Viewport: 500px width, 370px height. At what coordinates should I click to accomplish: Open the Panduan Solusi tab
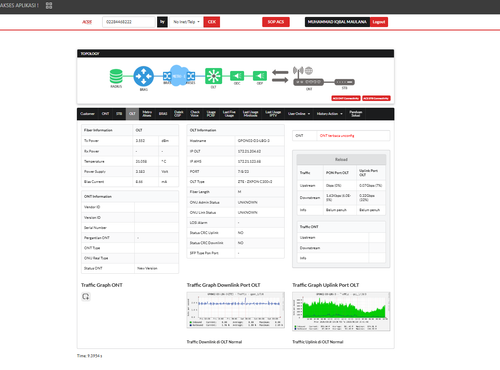(x=356, y=114)
